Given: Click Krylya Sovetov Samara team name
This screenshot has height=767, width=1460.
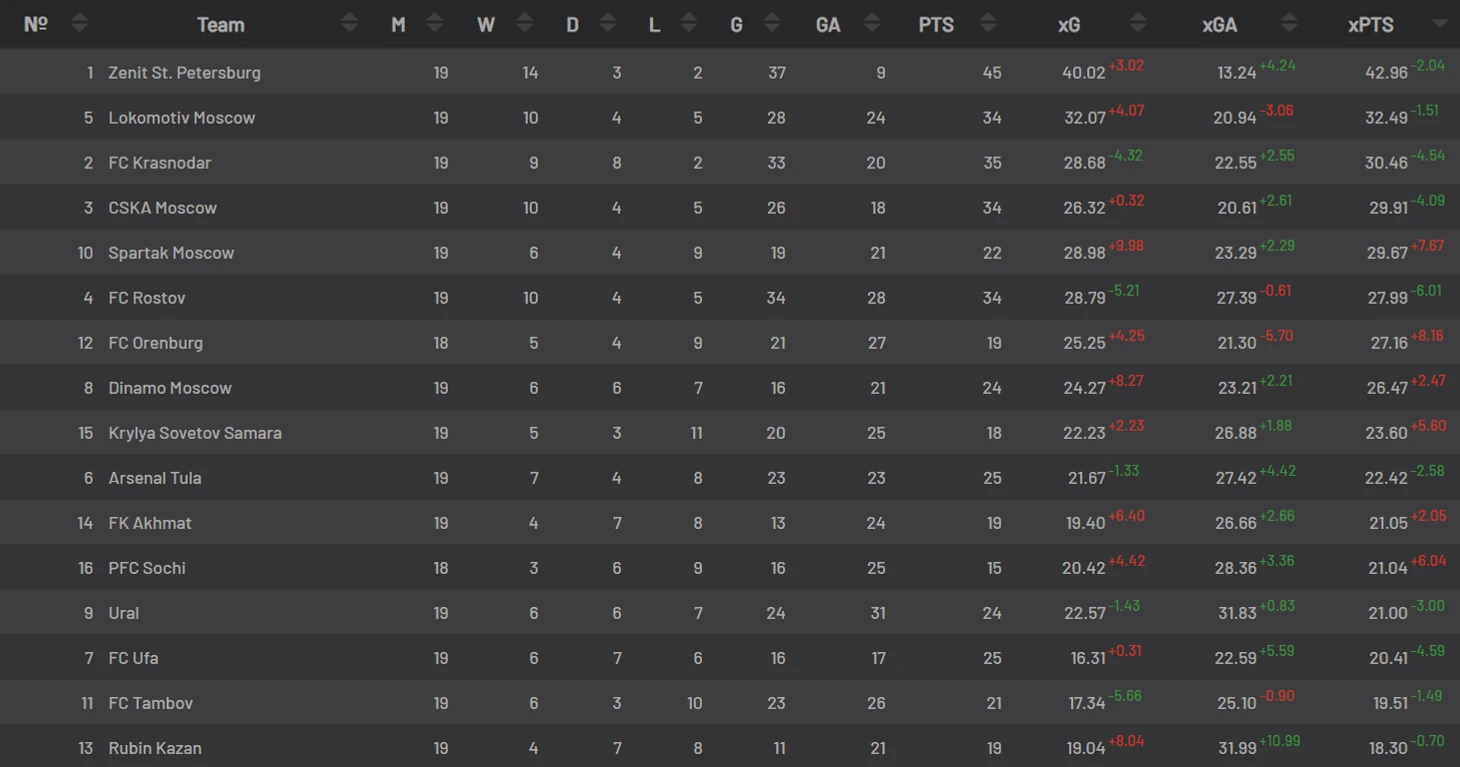Looking at the screenshot, I should tap(195, 433).
